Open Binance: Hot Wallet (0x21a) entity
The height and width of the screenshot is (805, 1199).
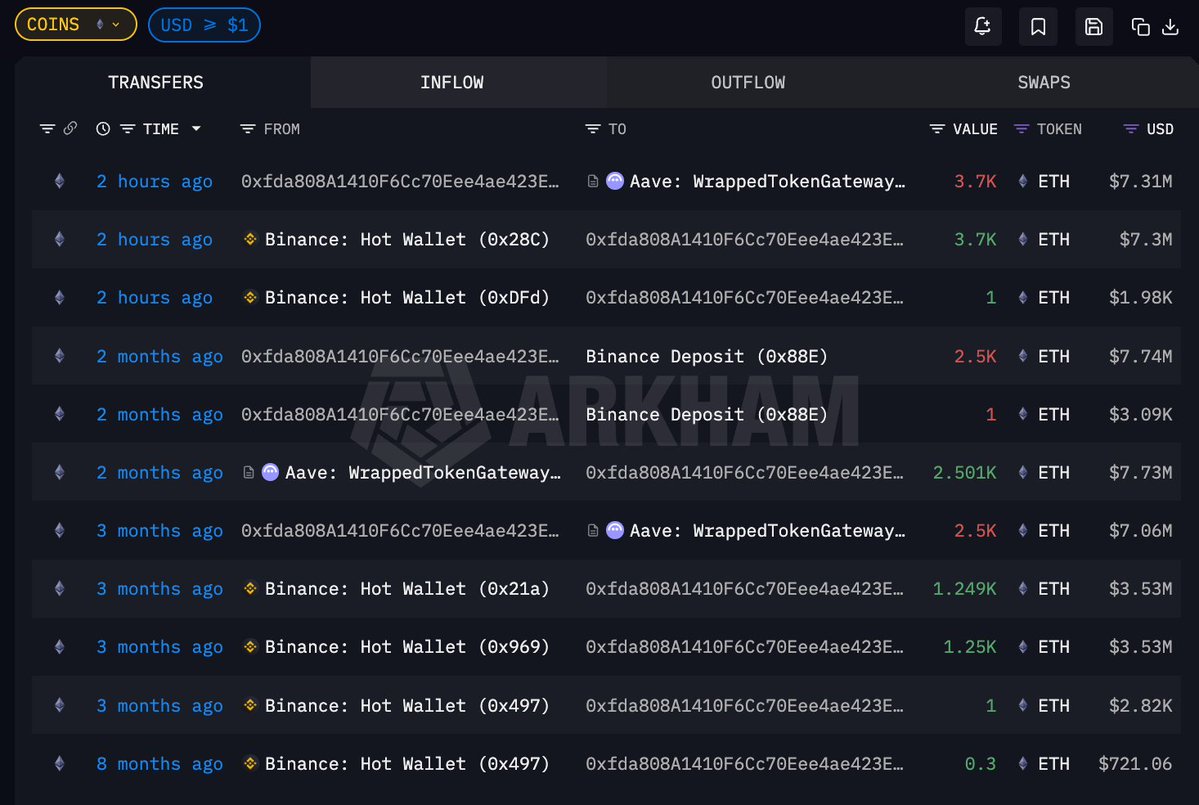(x=407, y=589)
